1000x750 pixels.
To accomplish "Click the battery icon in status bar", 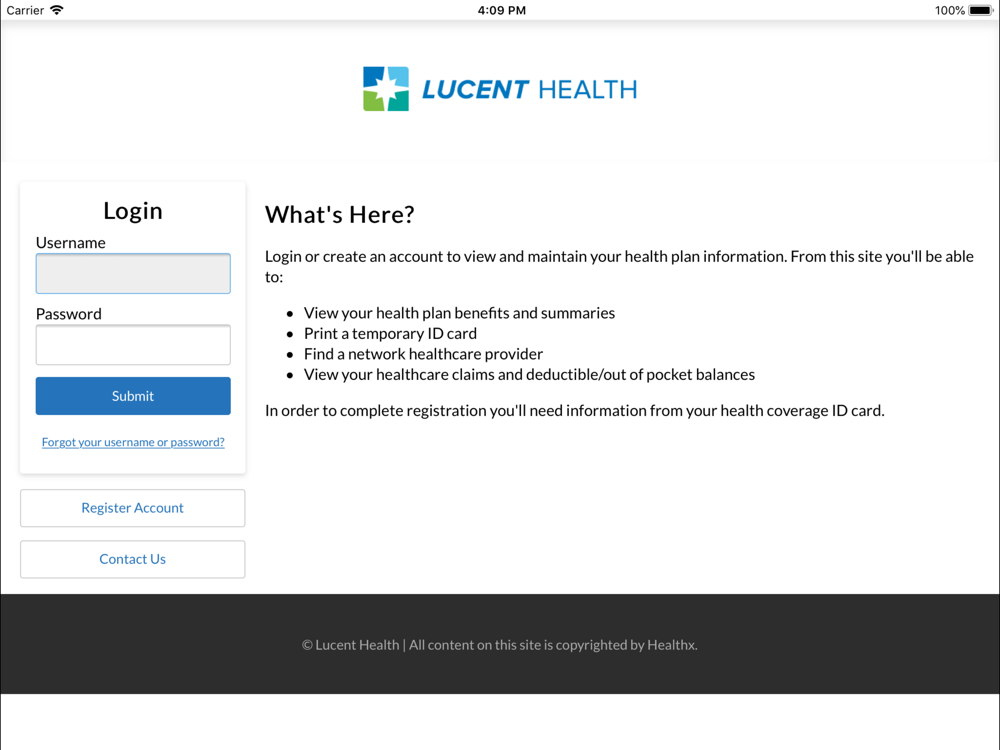I will pyautogui.click(x=981, y=10).
